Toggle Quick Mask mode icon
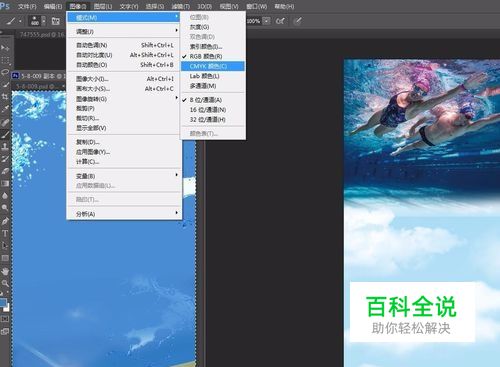Viewport: 500px width, 367px height. (5, 319)
